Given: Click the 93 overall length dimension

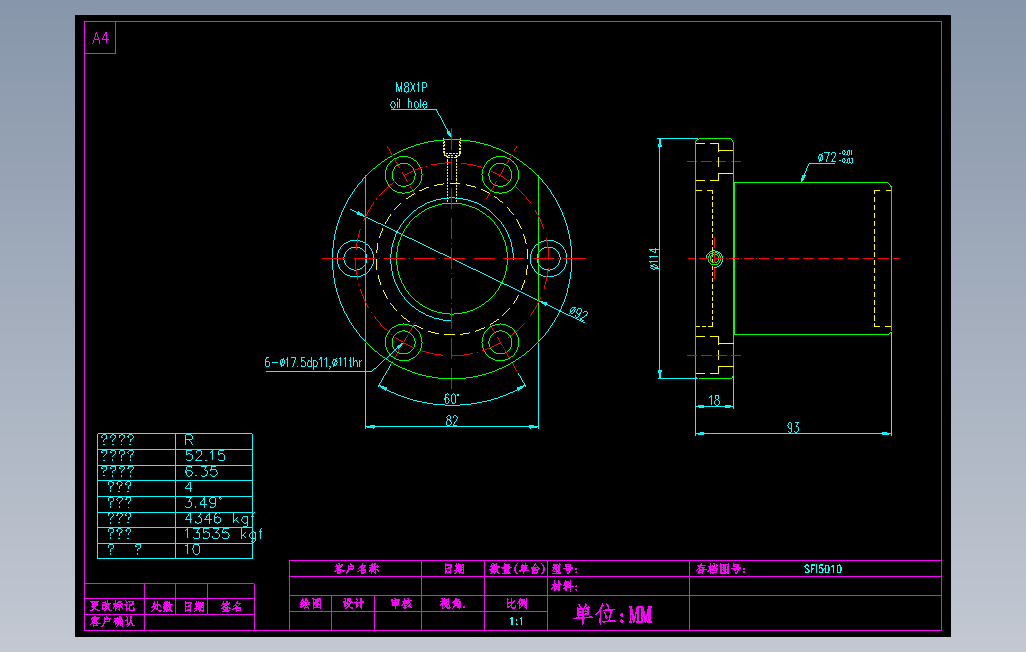Looking at the screenshot, I should pos(793,427).
